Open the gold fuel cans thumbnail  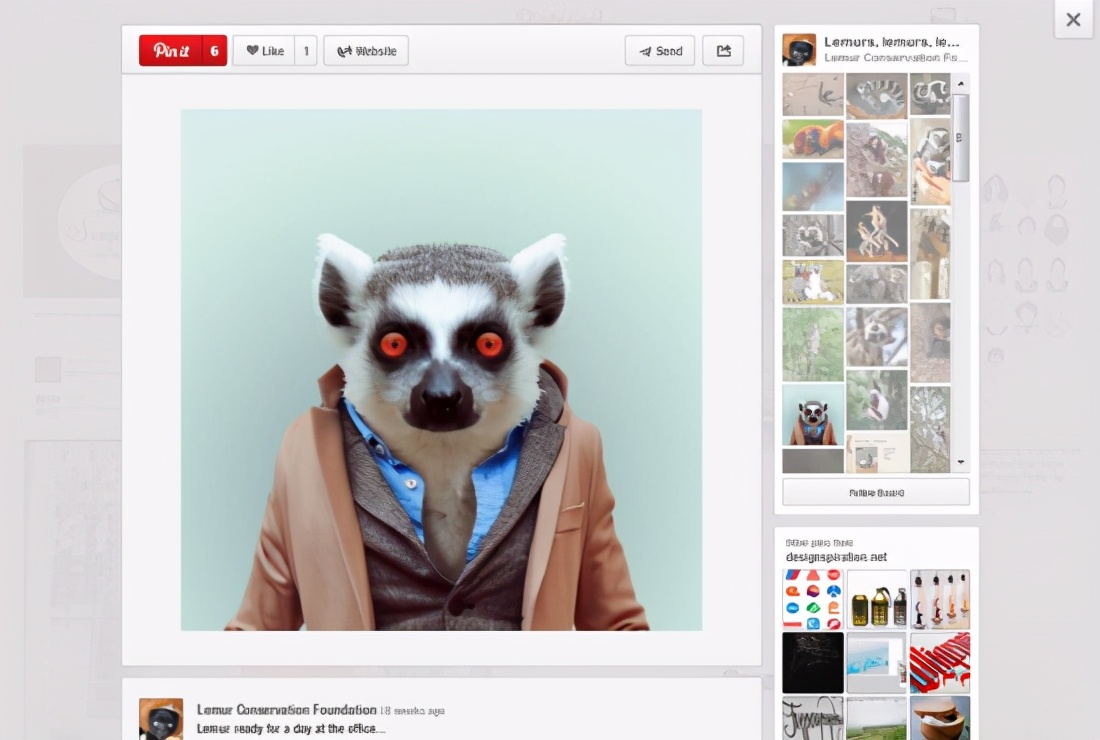pos(877,600)
